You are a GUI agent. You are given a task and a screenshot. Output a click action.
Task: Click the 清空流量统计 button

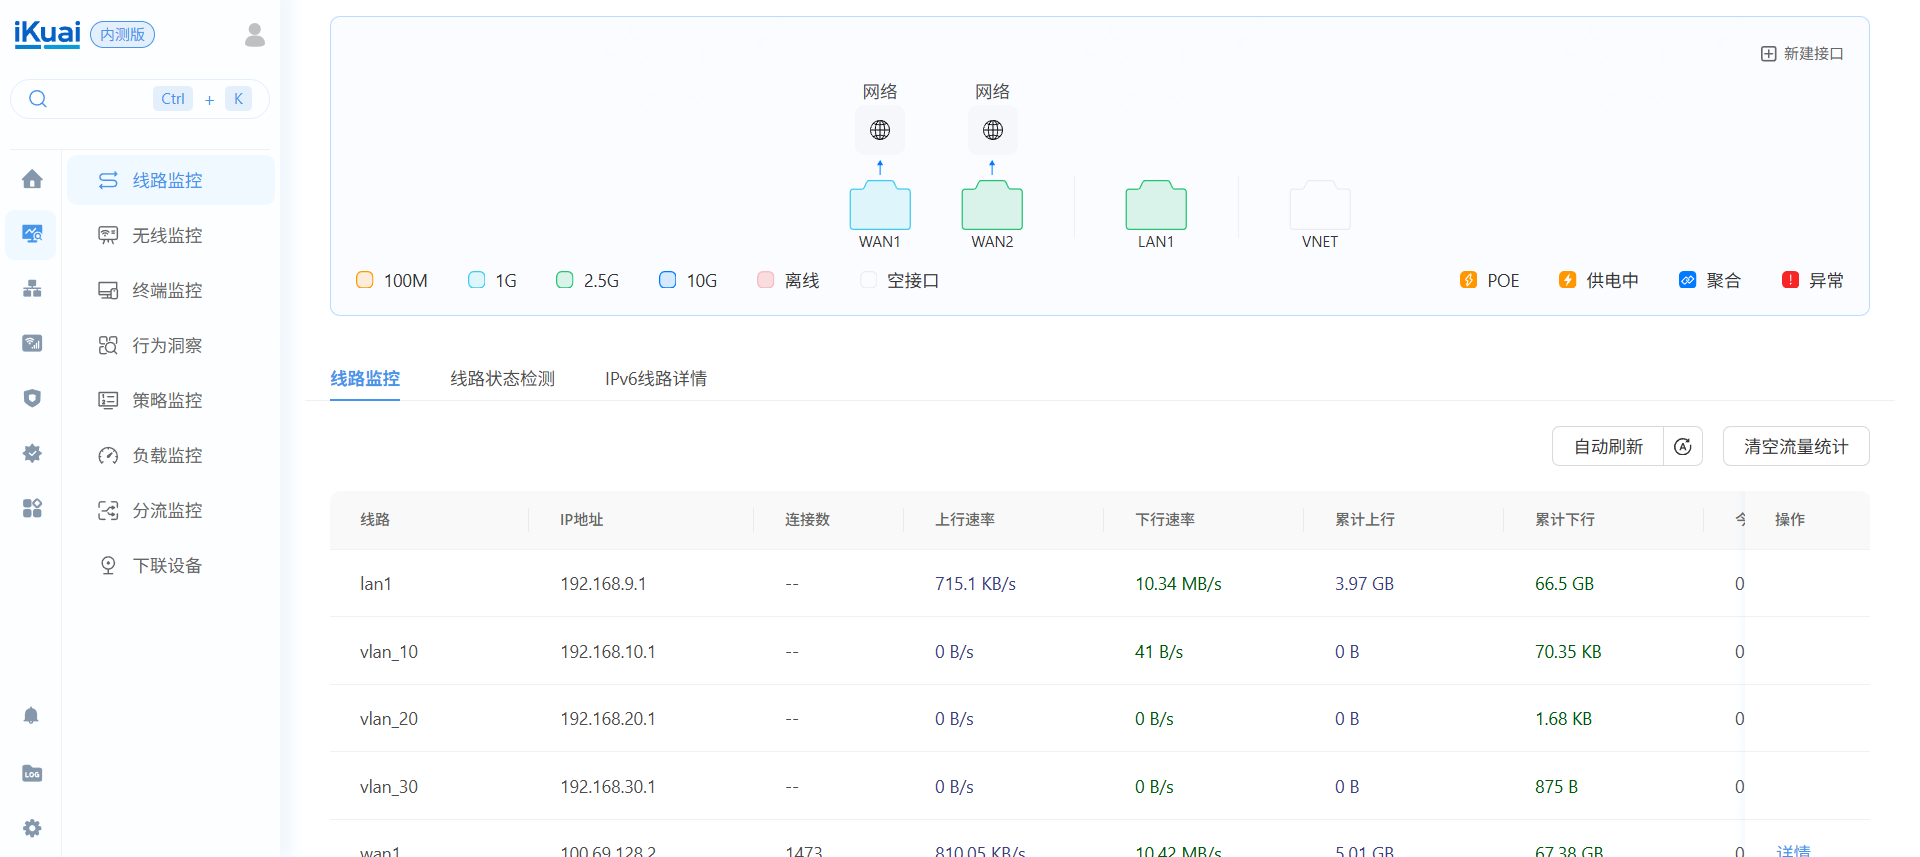(1796, 447)
